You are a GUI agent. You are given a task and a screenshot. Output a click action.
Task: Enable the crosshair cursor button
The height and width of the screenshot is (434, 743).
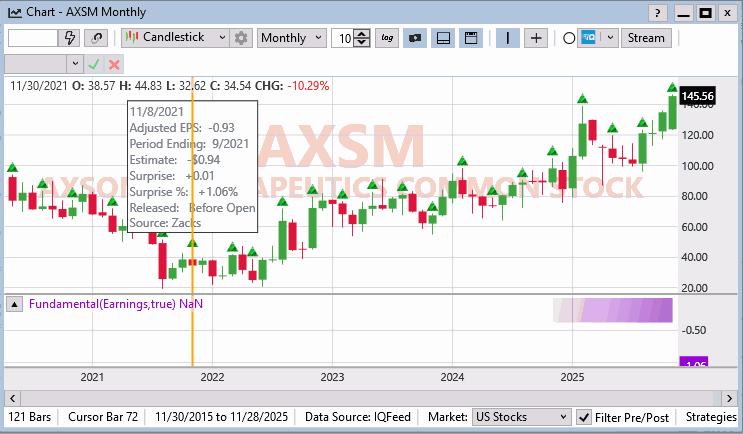[x=536, y=38]
